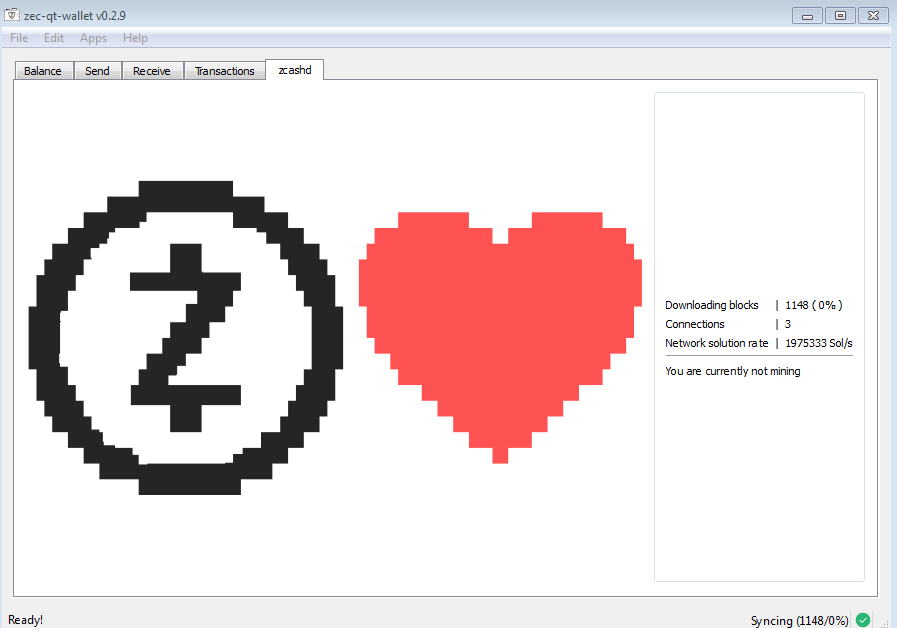897x628 pixels.
Task: View the Transactions tab
Action: click(224, 71)
